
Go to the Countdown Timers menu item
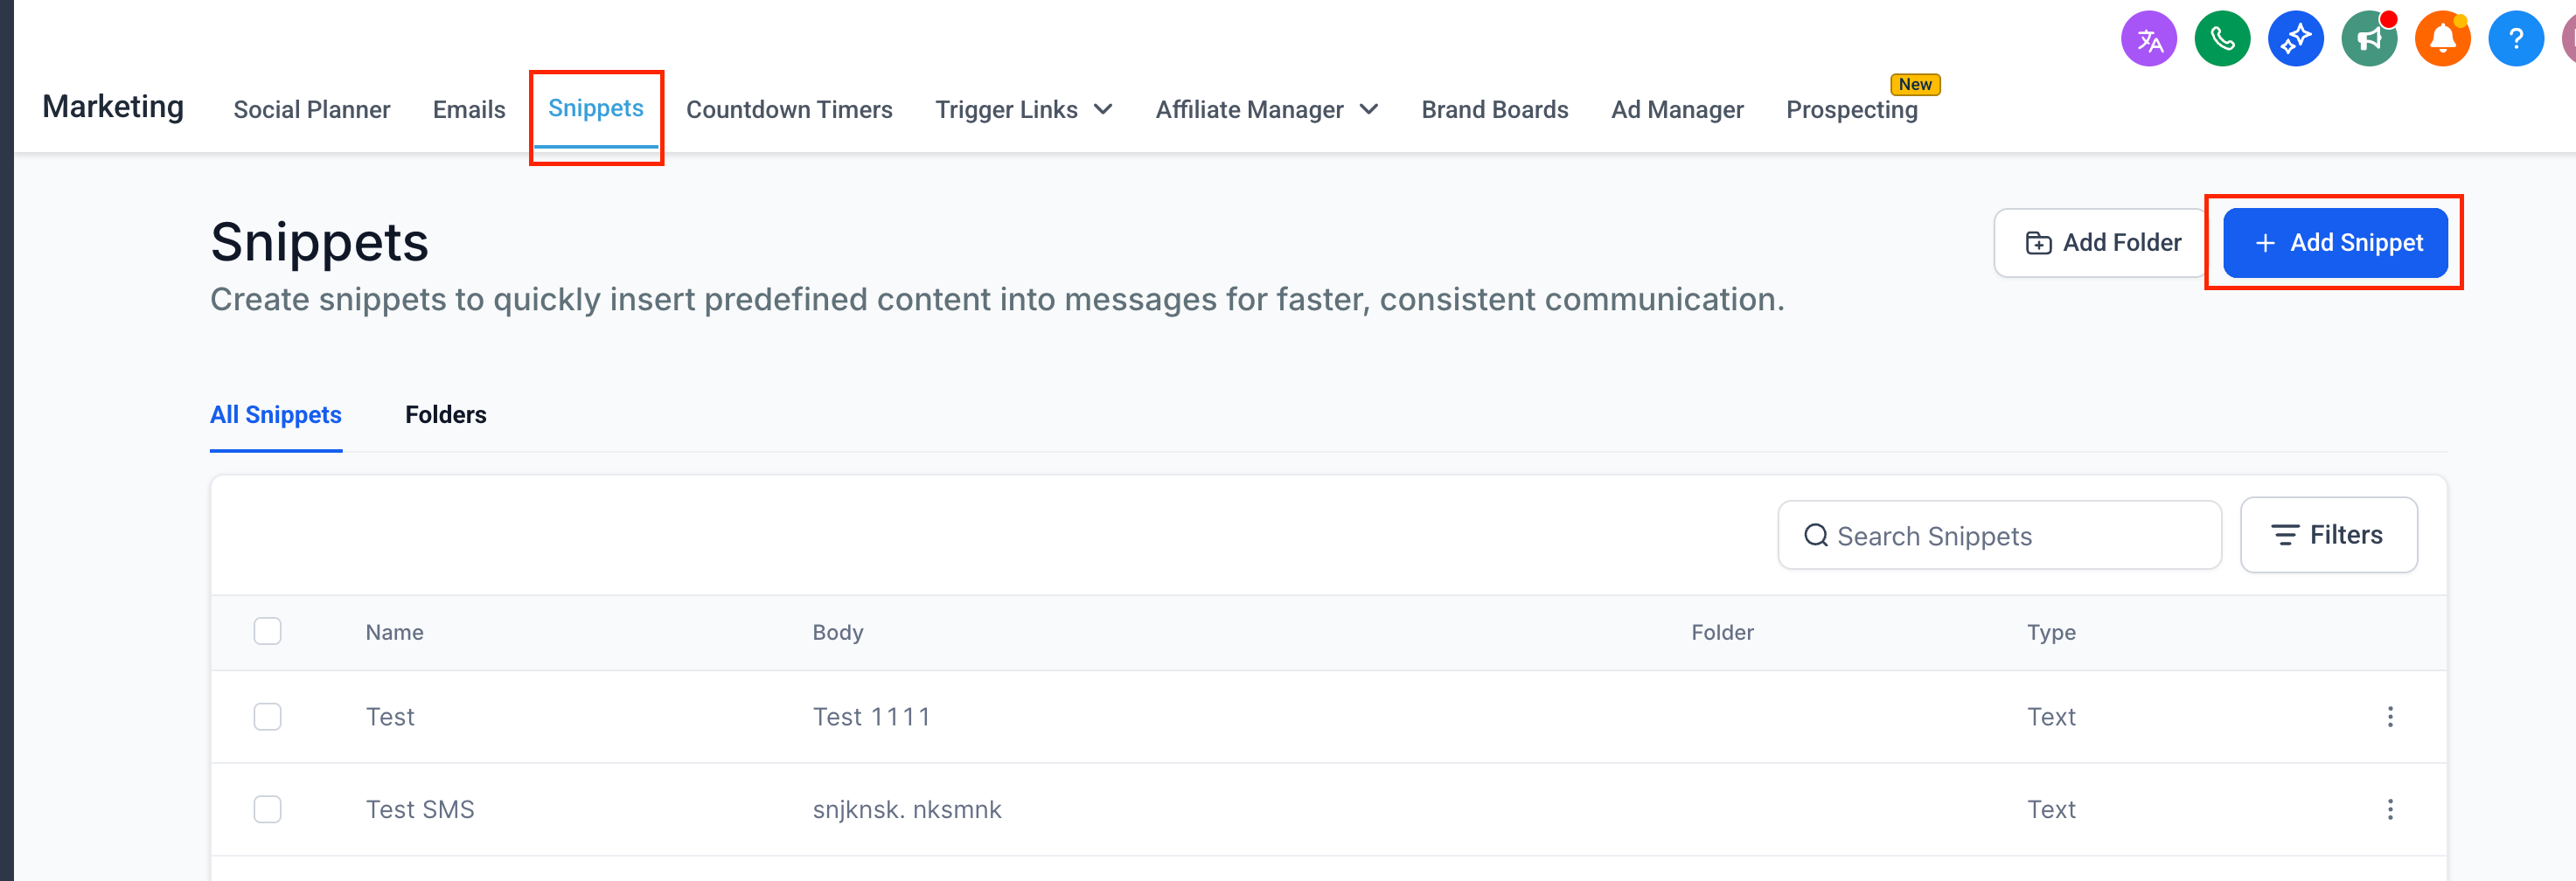tap(789, 110)
